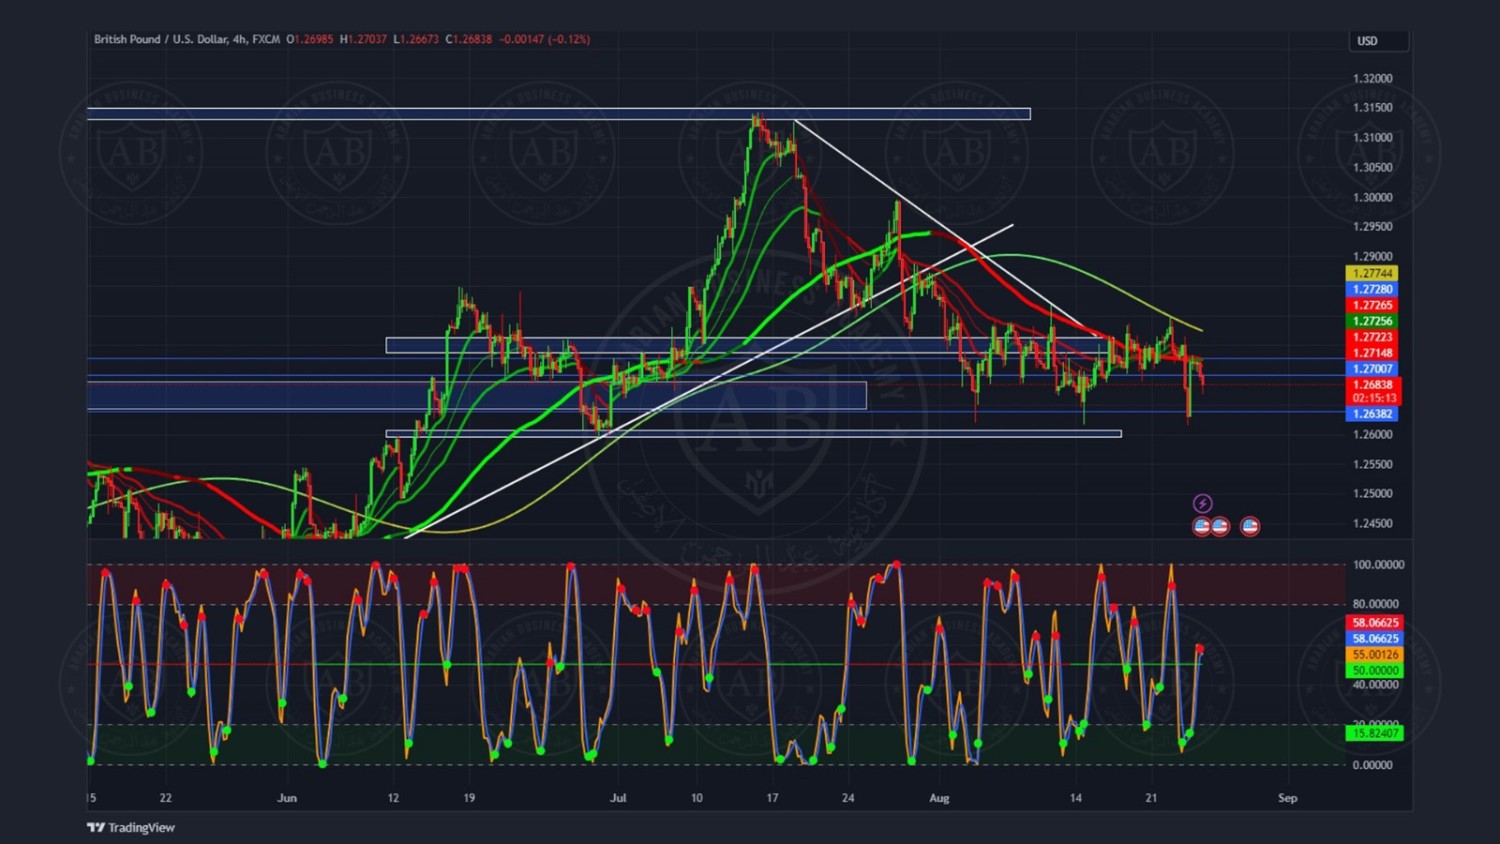Click the 100.00000 oscillator scale label
This screenshot has width=1500, height=844.
click(1378, 564)
